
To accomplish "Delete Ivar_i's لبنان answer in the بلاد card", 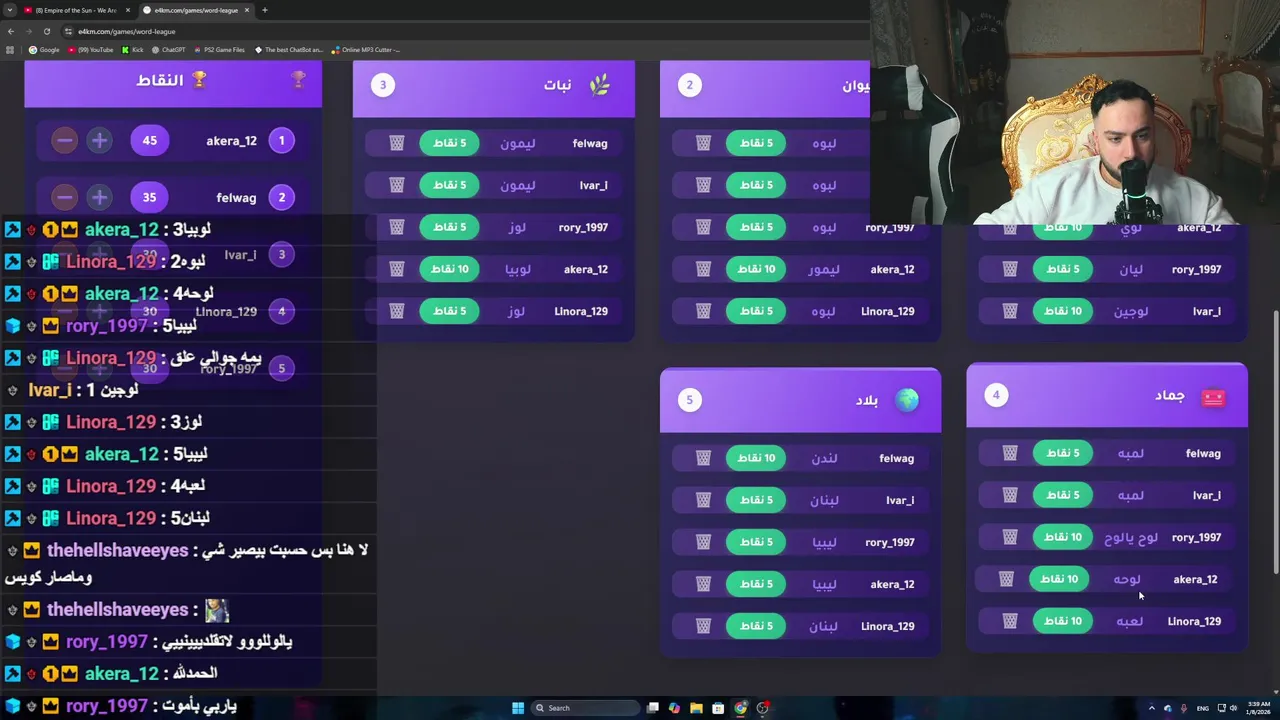I will click(704, 500).
